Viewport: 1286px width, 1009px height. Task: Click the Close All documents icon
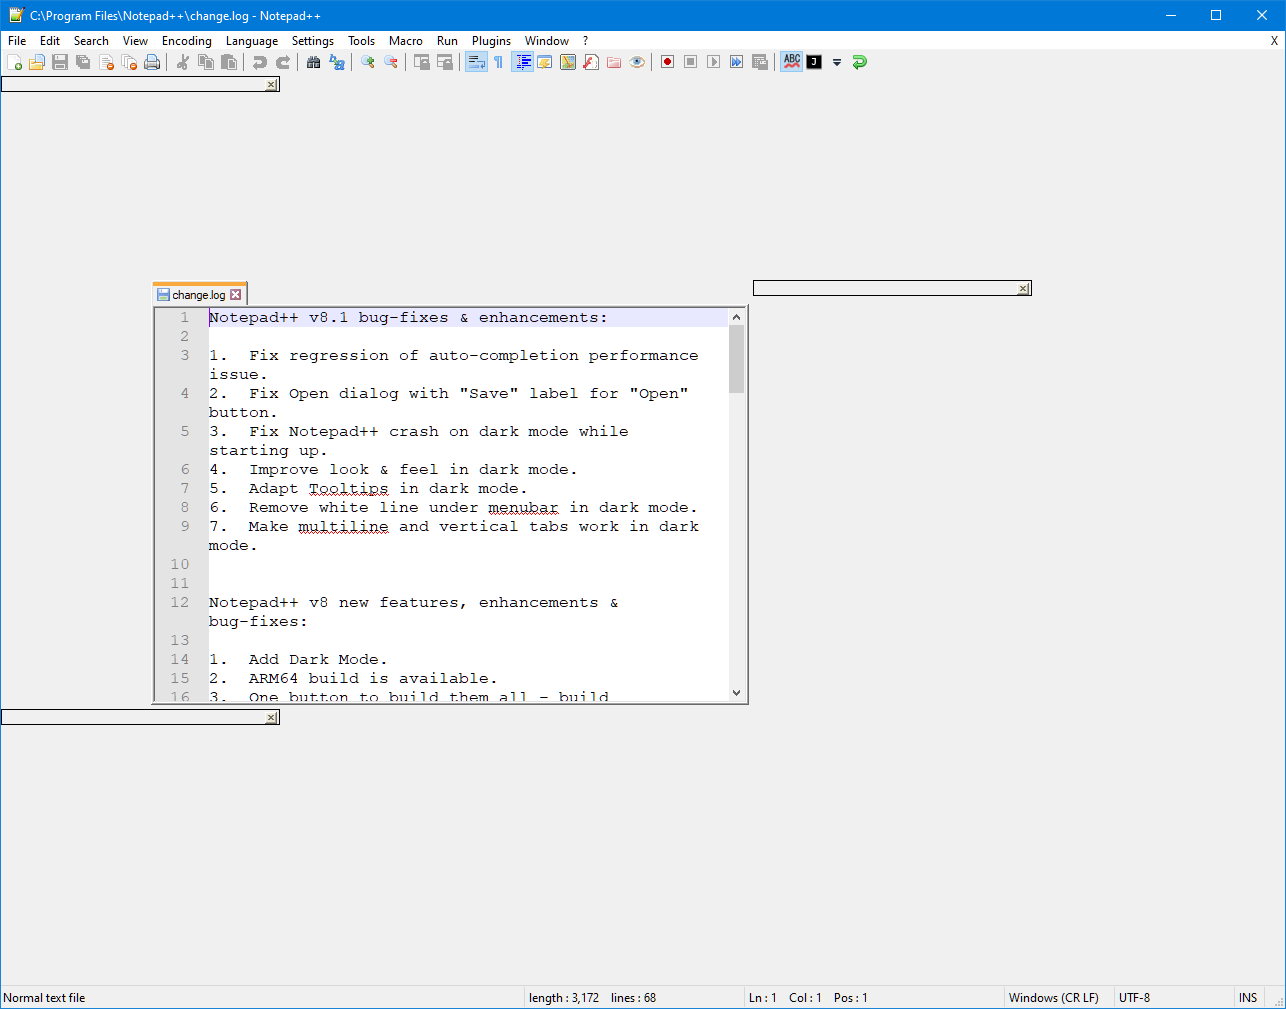(129, 62)
